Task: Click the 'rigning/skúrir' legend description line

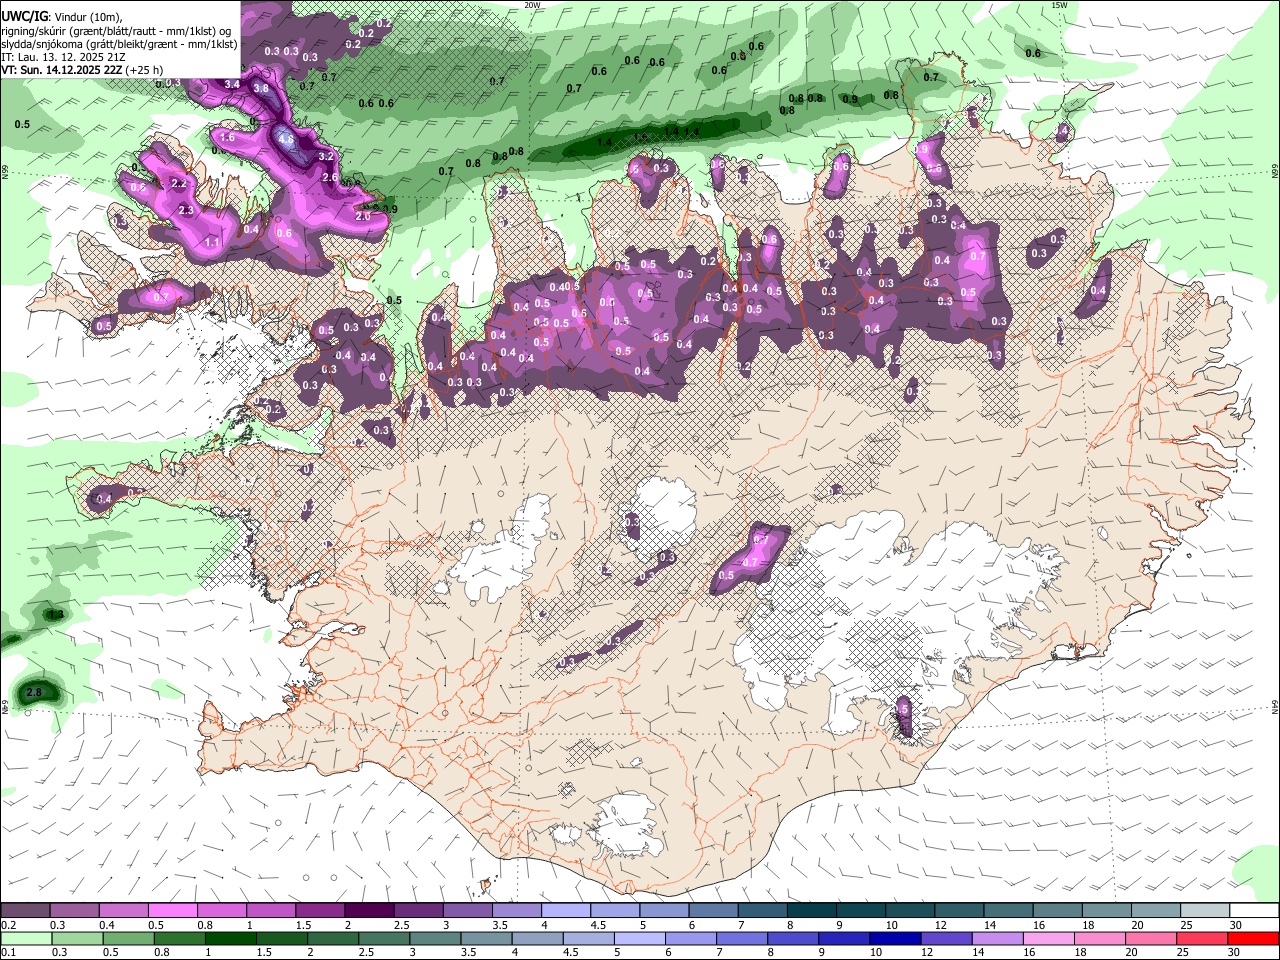Action: pos(116,31)
